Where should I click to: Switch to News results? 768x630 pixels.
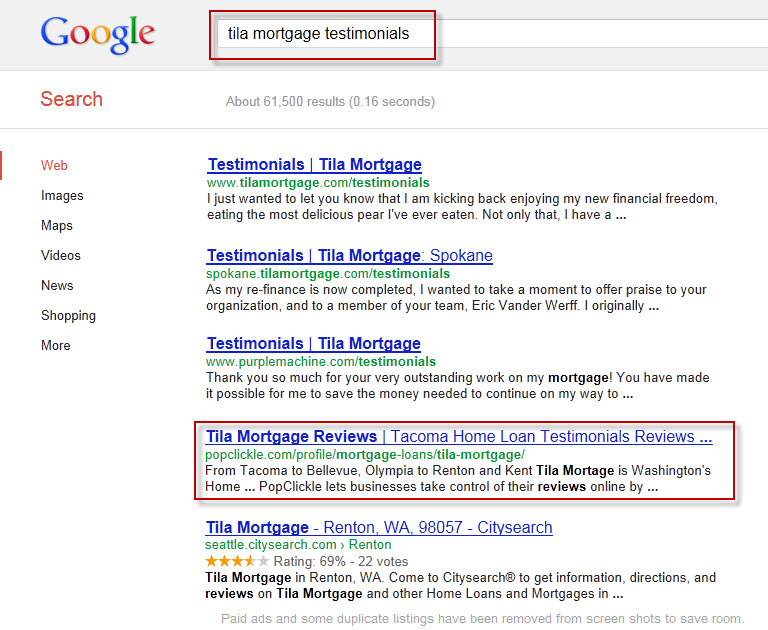57,285
